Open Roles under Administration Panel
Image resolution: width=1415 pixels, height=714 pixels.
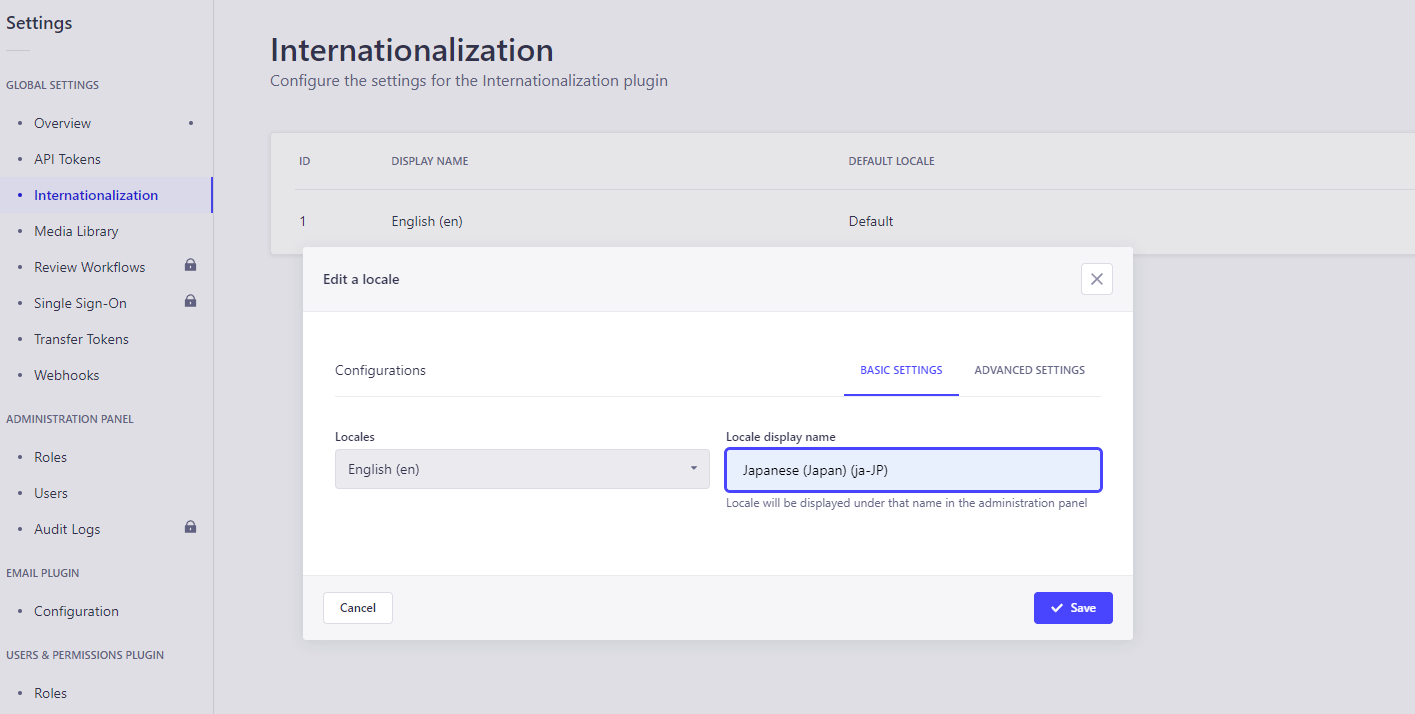pyautogui.click(x=50, y=457)
